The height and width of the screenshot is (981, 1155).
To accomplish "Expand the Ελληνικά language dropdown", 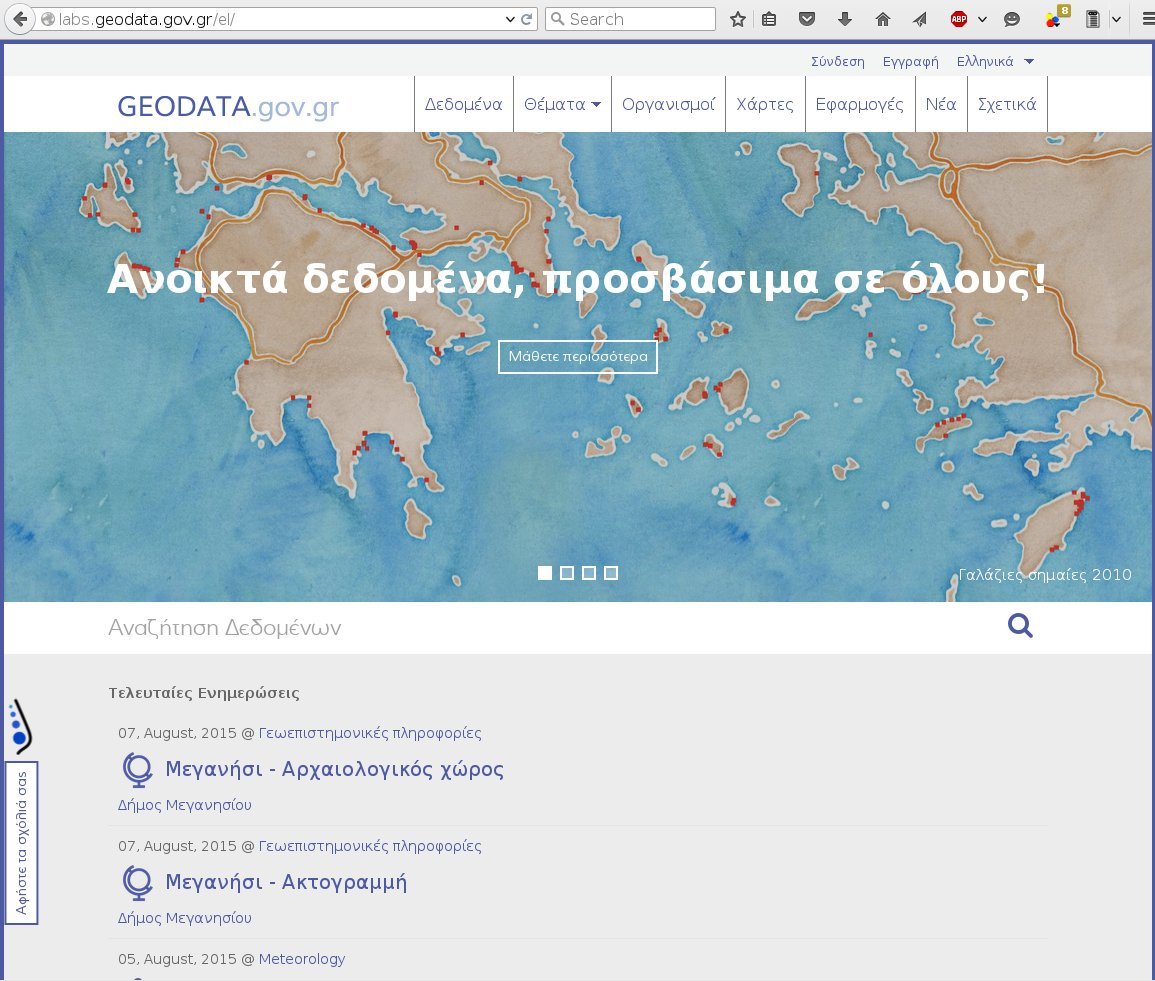I will coord(995,62).
